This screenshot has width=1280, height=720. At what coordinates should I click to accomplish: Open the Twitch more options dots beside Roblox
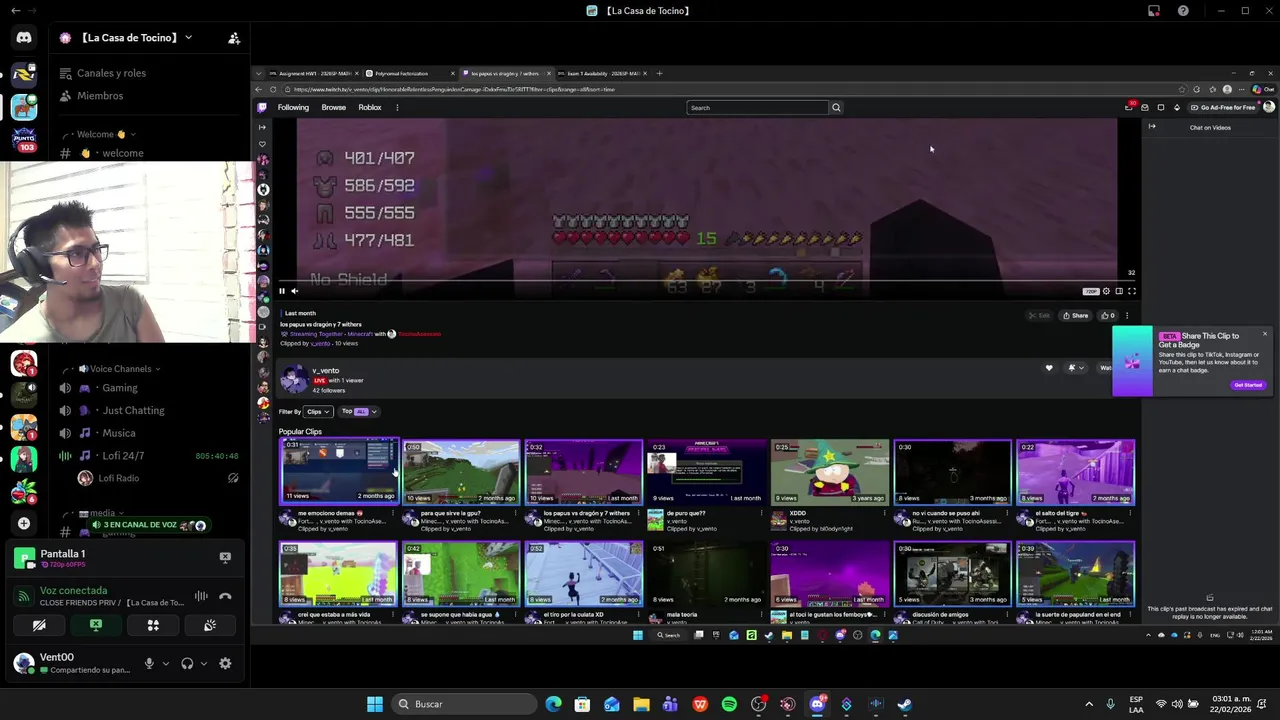pyautogui.click(x=397, y=108)
